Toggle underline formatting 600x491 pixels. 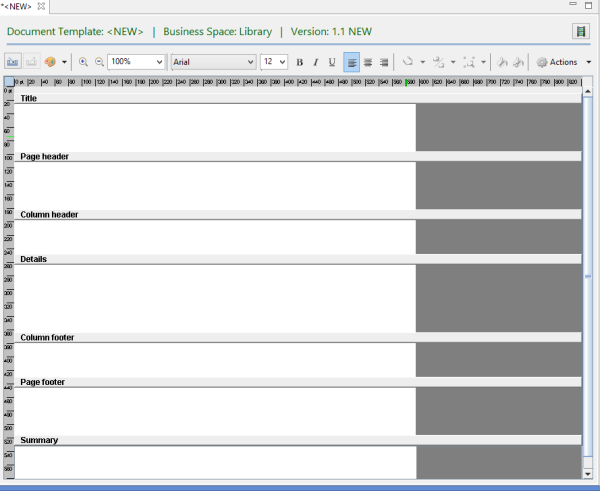pos(332,62)
